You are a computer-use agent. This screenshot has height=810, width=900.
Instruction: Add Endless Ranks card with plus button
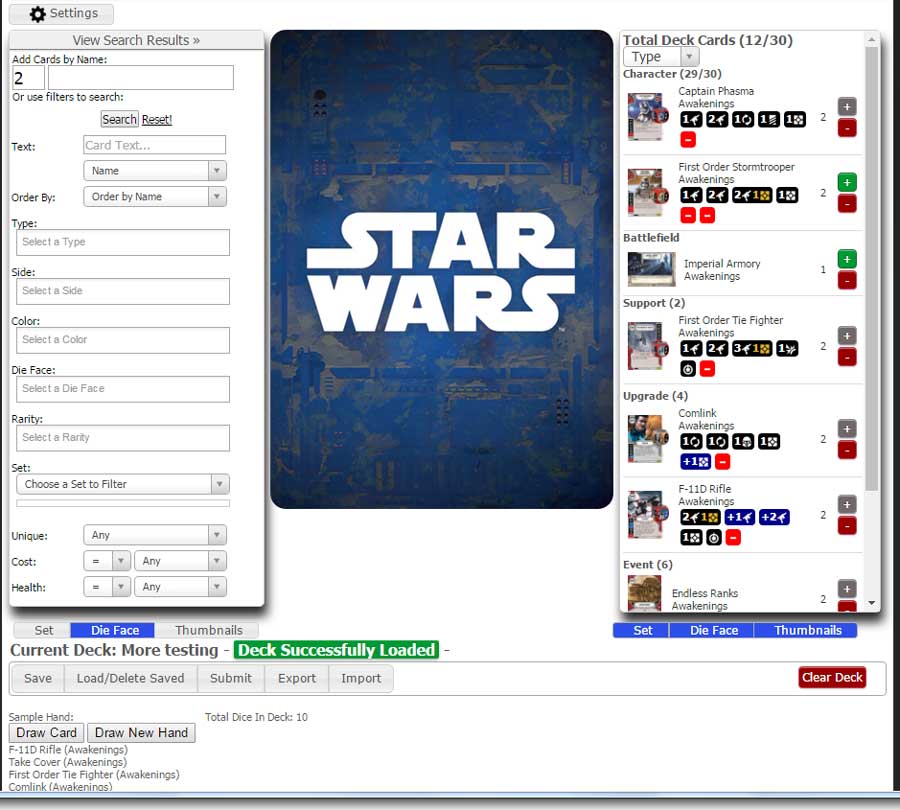(847, 589)
